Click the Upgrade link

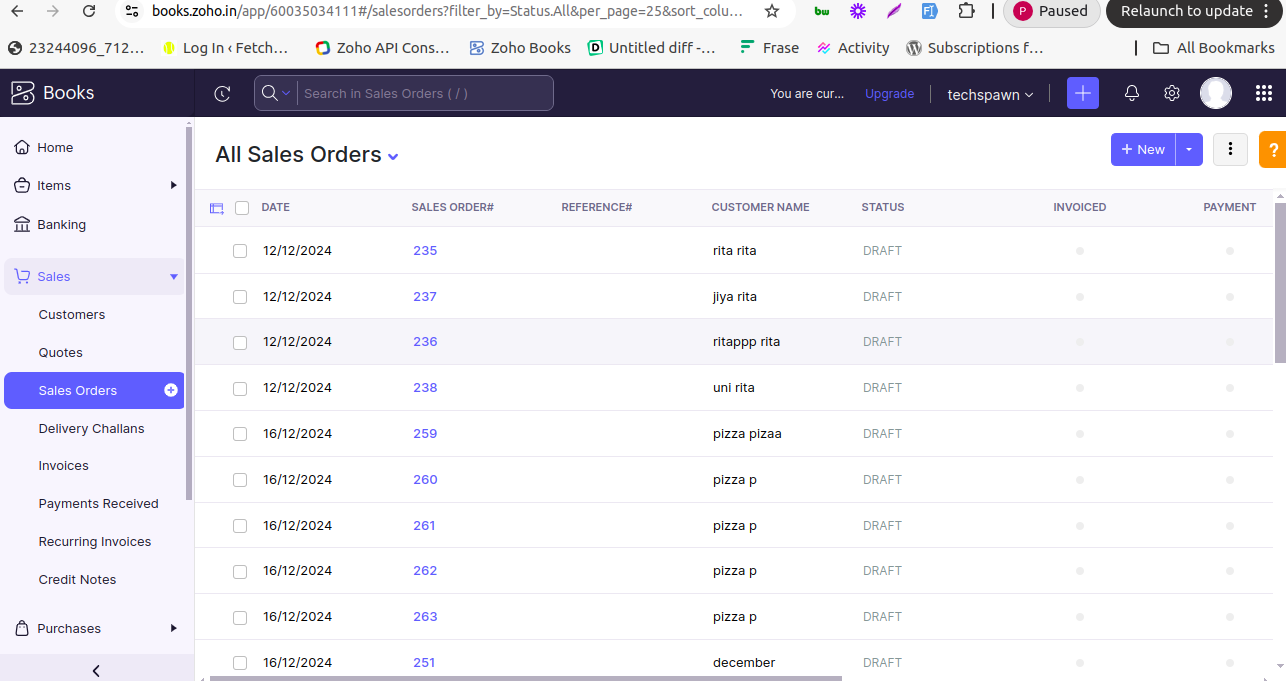pyautogui.click(x=889, y=94)
